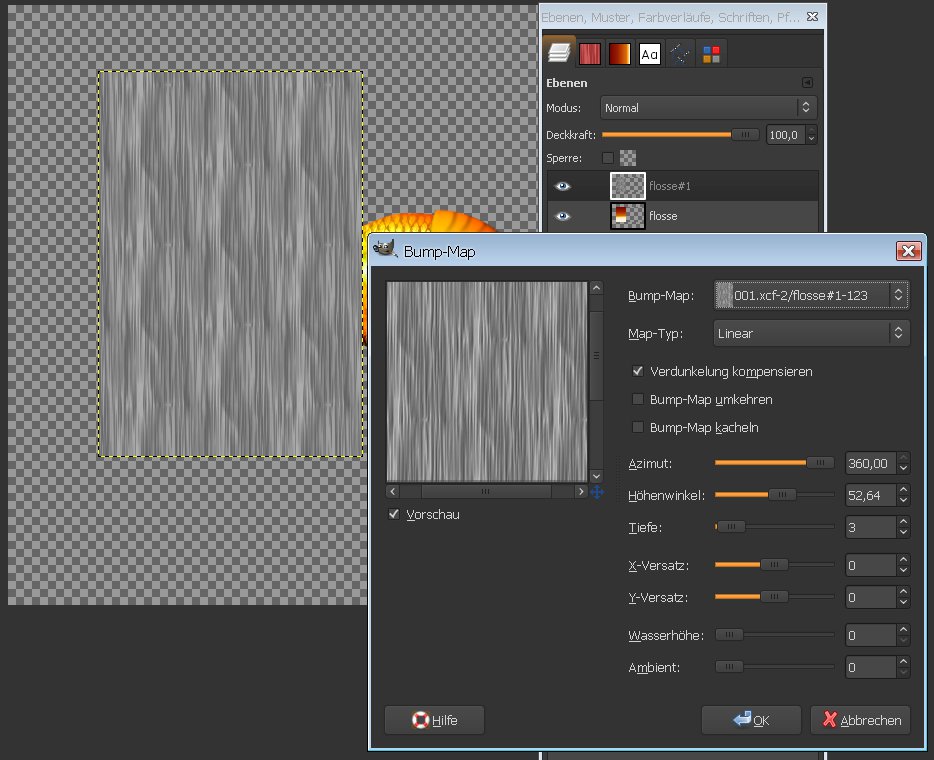Enable Bump-Map kacheln checkbox
This screenshot has height=760, width=934.
[x=638, y=427]
